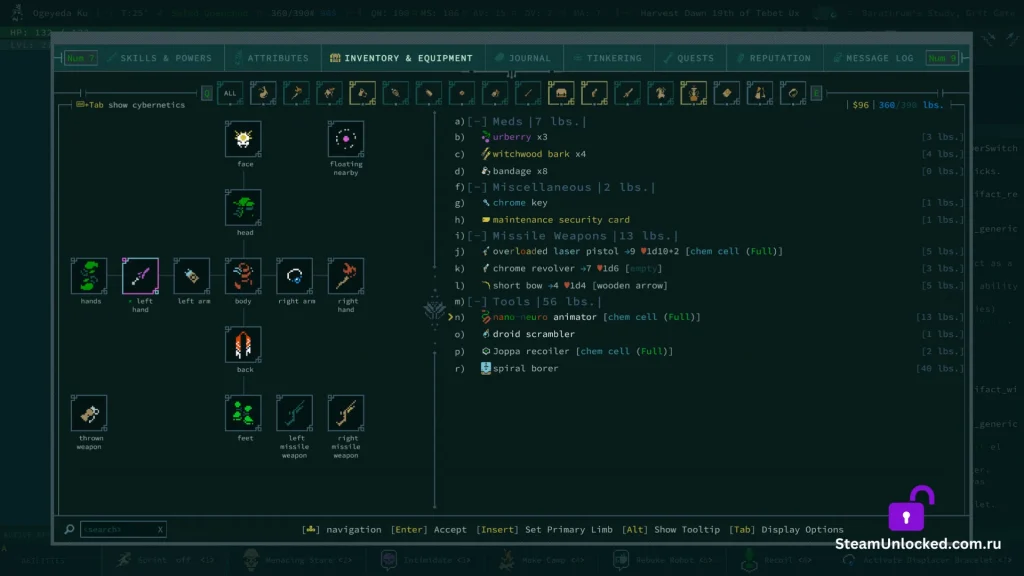Select the hands equipment slot
1024x576 pixels.
[89, 276]
